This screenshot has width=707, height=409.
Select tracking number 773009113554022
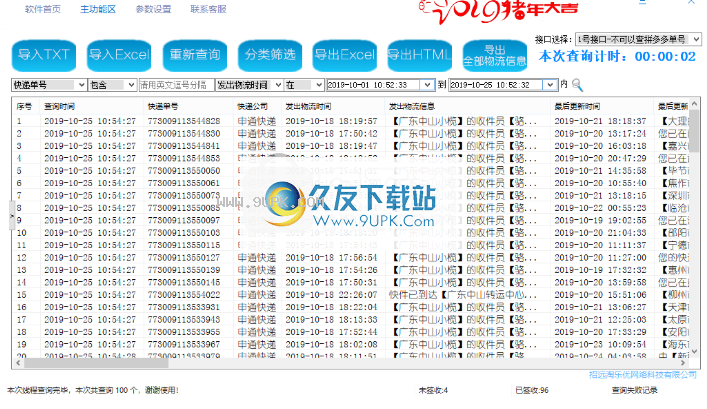point(184,294)
